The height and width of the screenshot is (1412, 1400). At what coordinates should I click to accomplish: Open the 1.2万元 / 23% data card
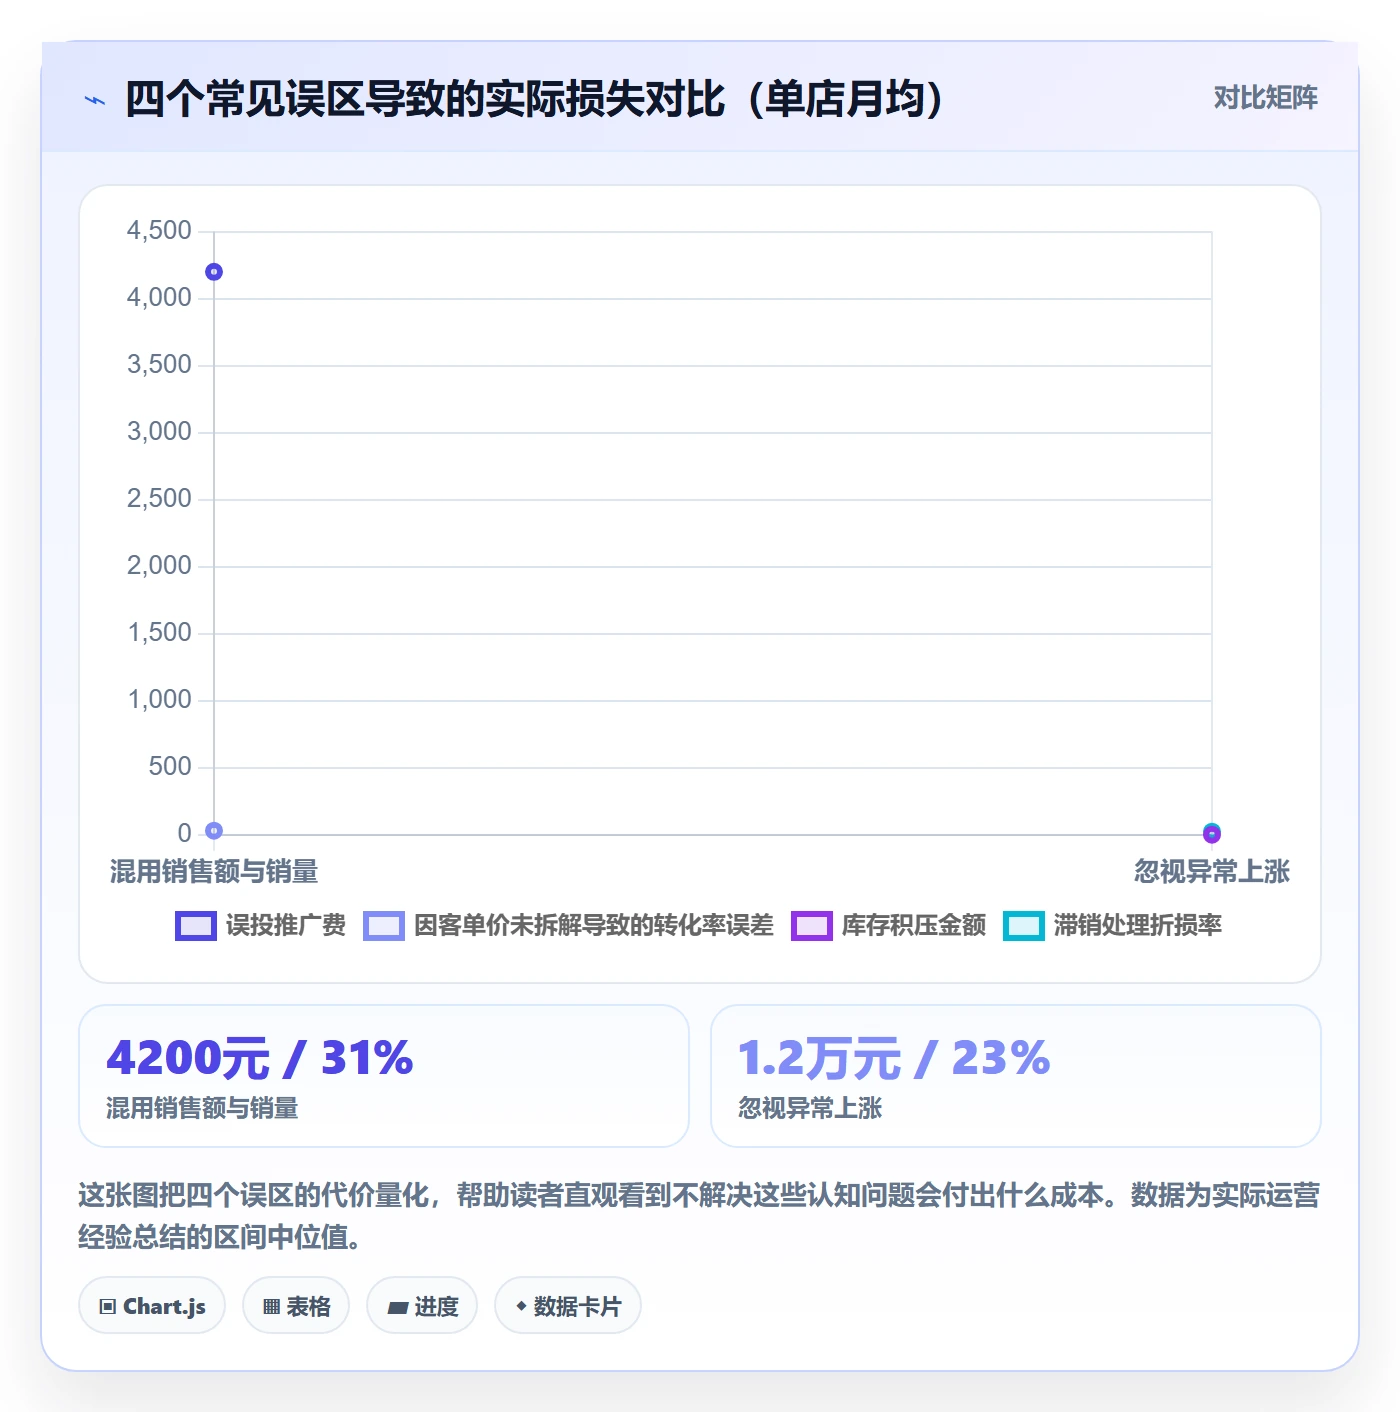pos(1016,1076)
